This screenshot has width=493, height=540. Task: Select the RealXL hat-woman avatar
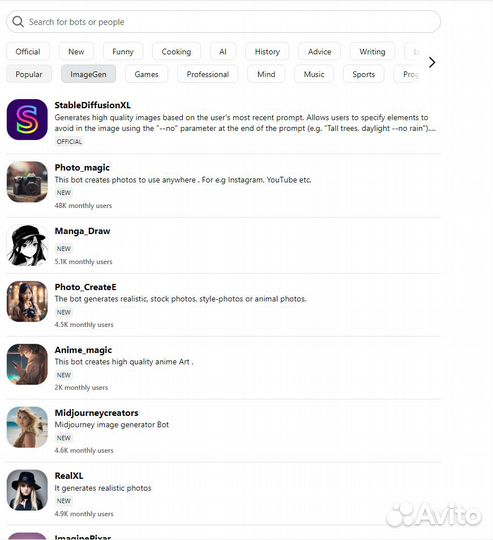click(27, 490)
